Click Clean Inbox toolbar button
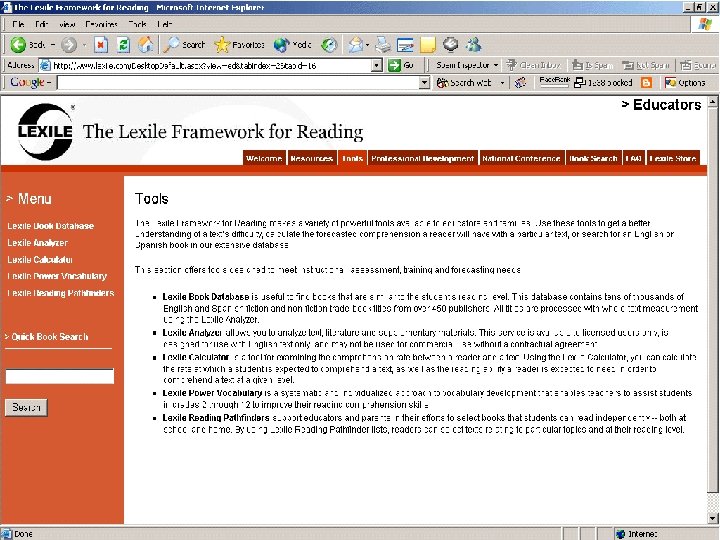 click(x=534, y=65)
